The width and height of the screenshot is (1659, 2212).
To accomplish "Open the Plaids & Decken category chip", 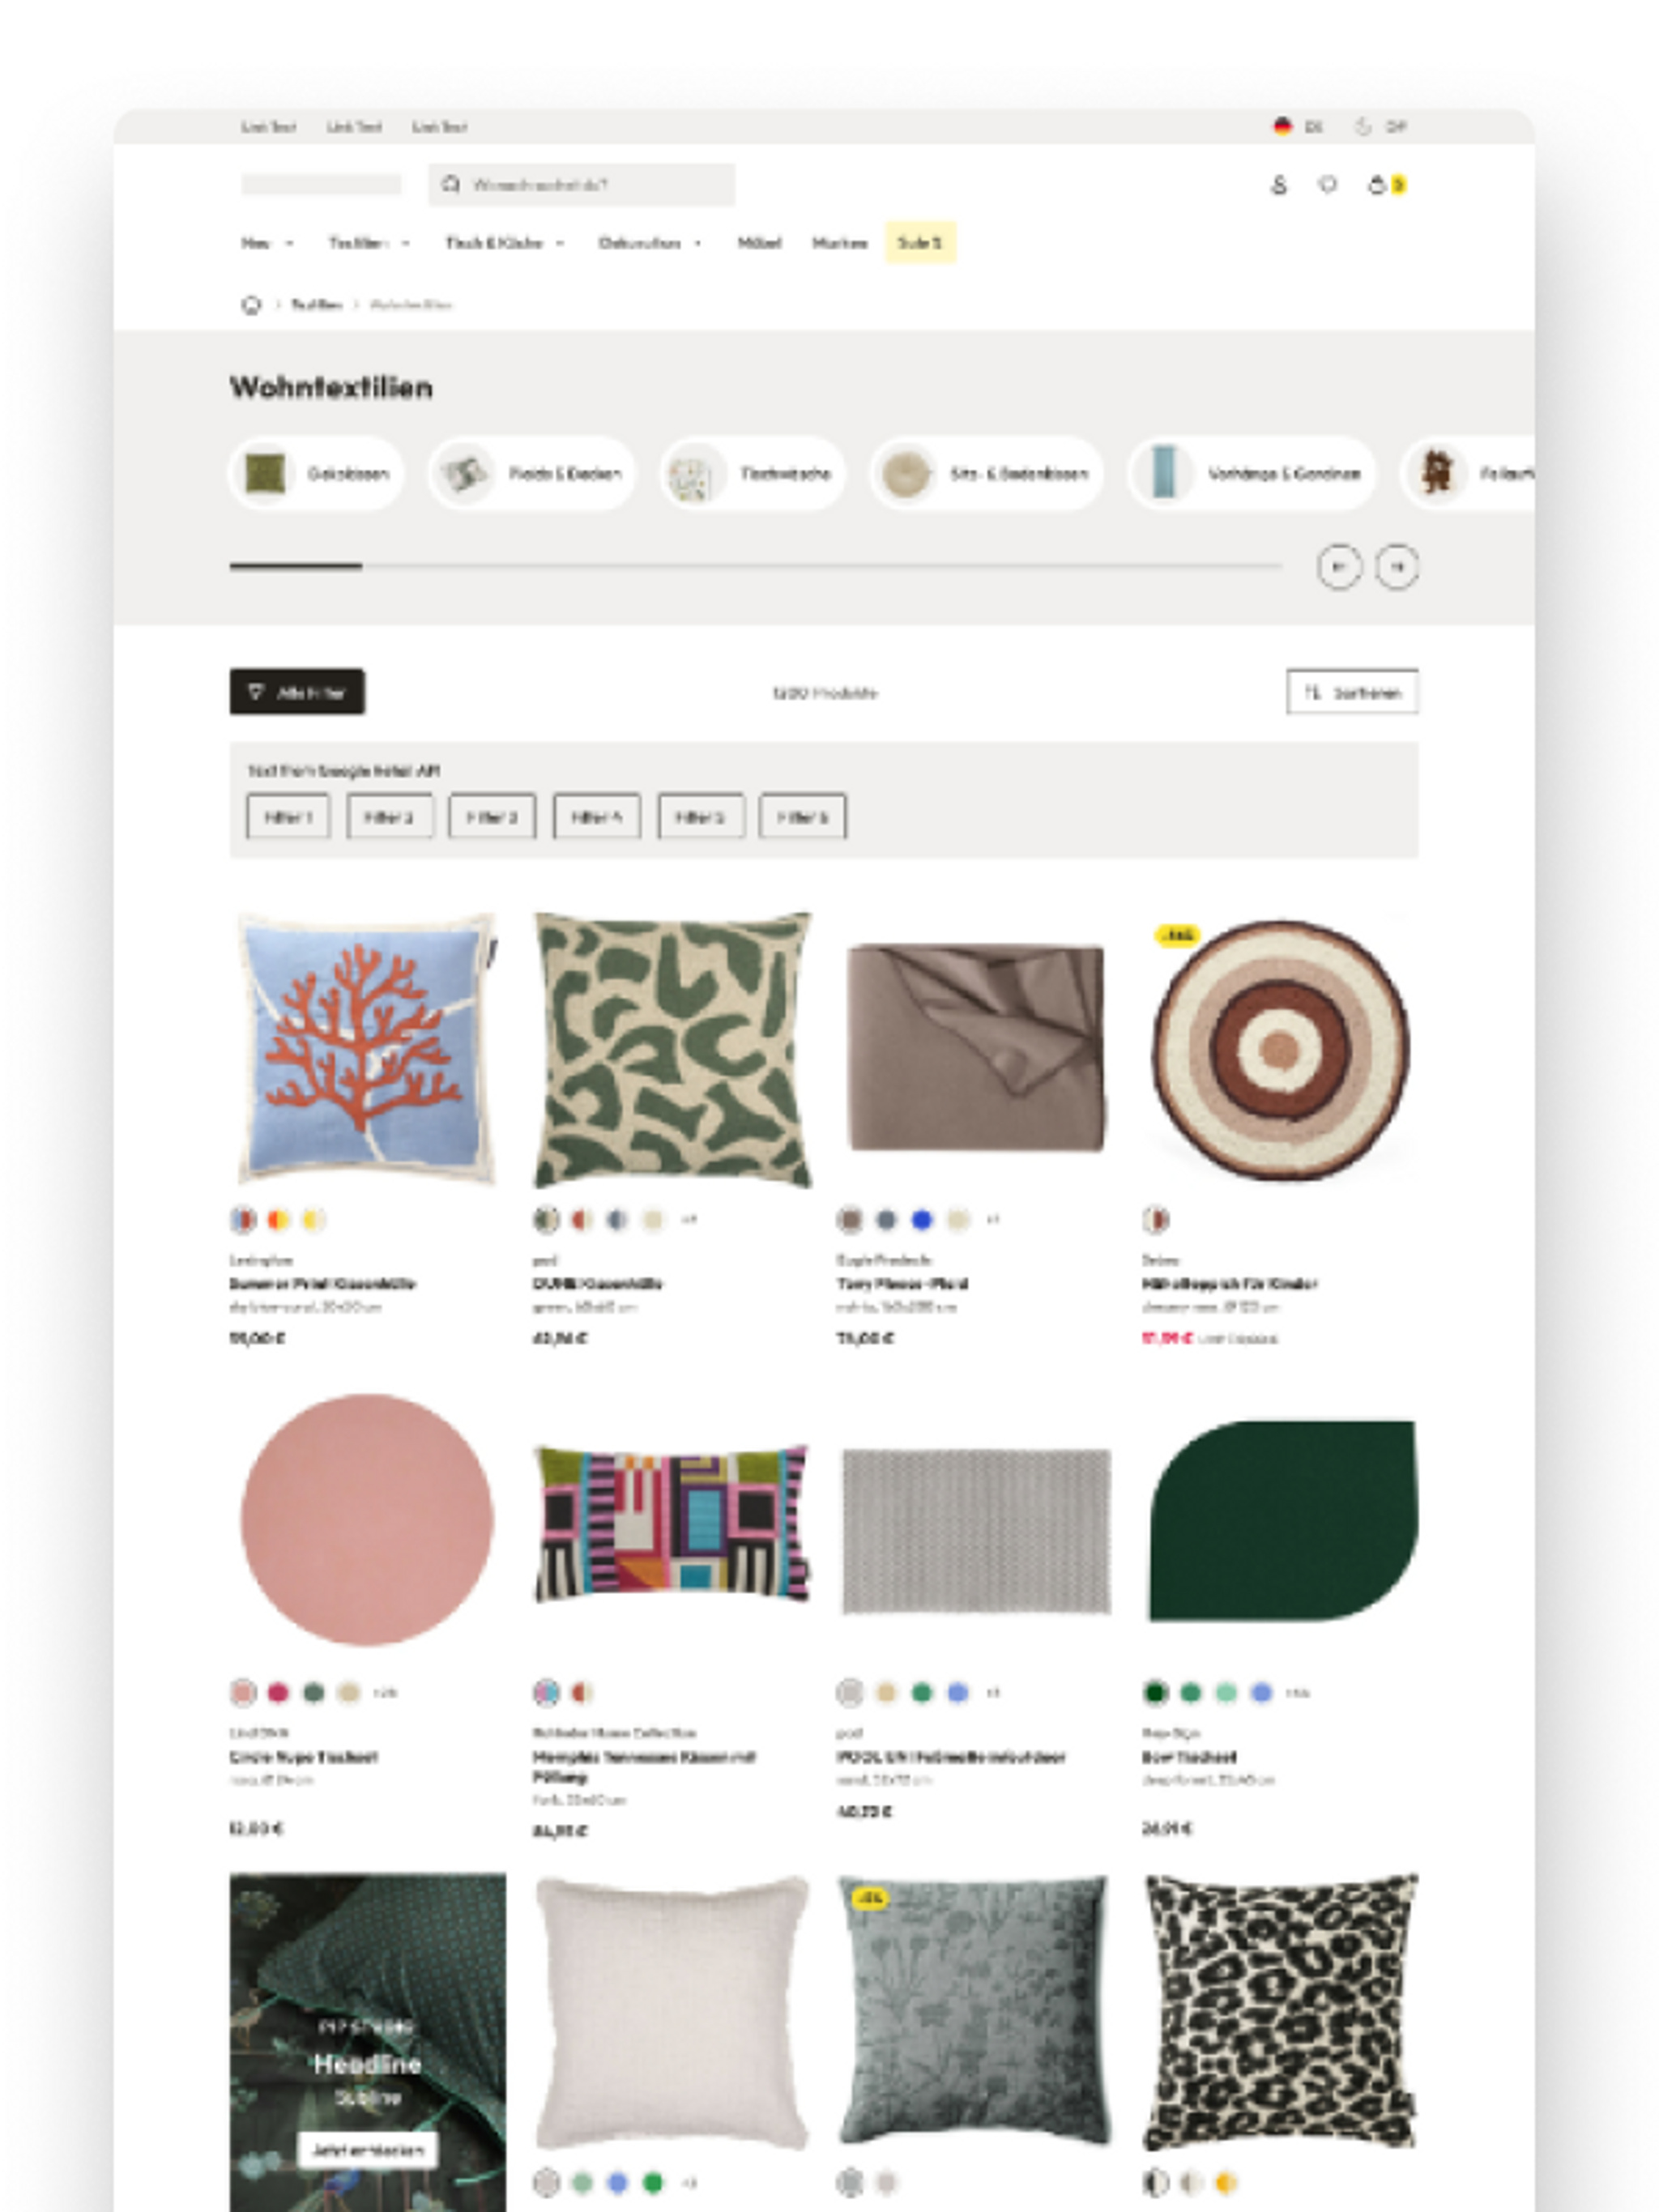I will tap(532, 473).
